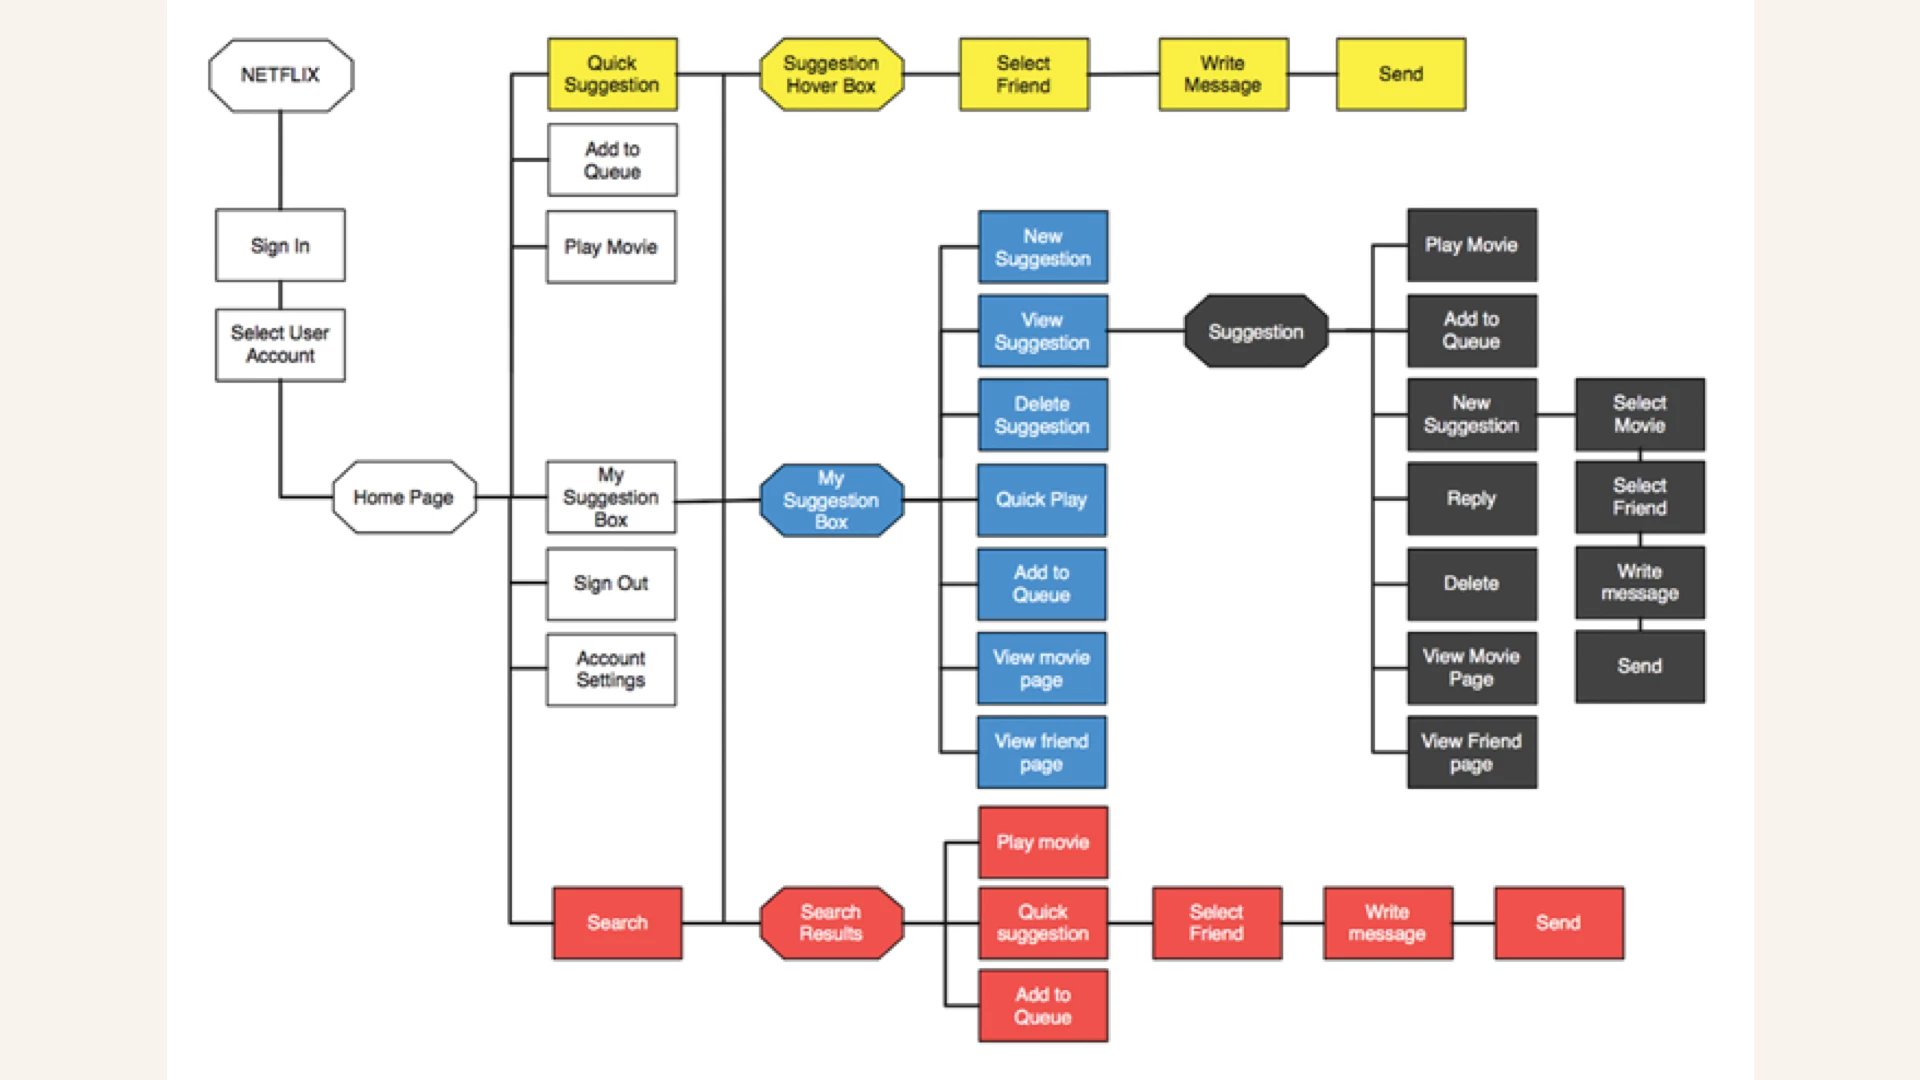Click the Send yellow endpoint node
The image size is (1920, 1080).
pos(1414,73)
